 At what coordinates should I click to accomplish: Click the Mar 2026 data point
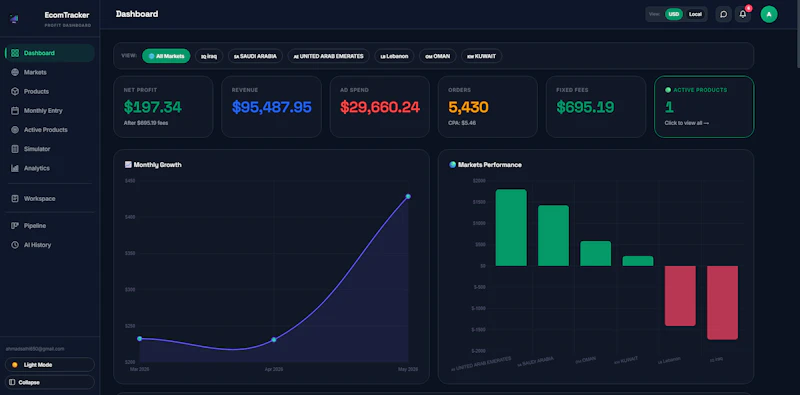140,338
